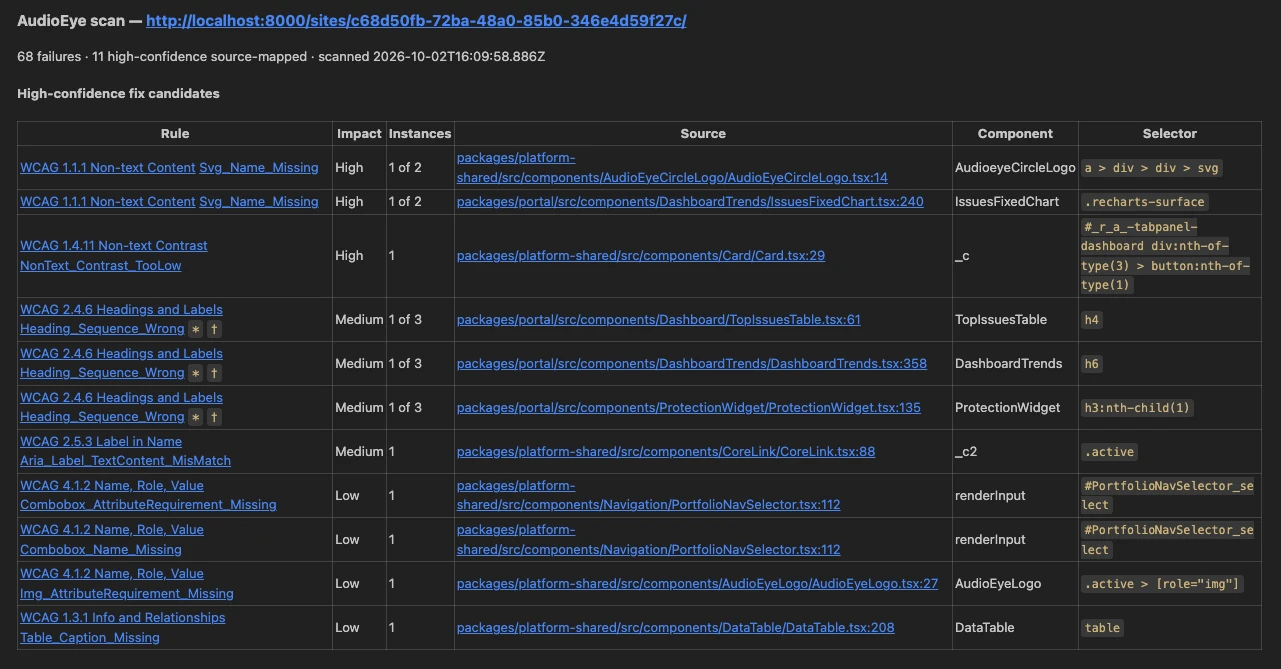The height and width of the screenshot is (669, 1281).
Task: Open Svg_Name_Missing link in AudioeyeCircleLogo row
Action: (x=259, y=167)
